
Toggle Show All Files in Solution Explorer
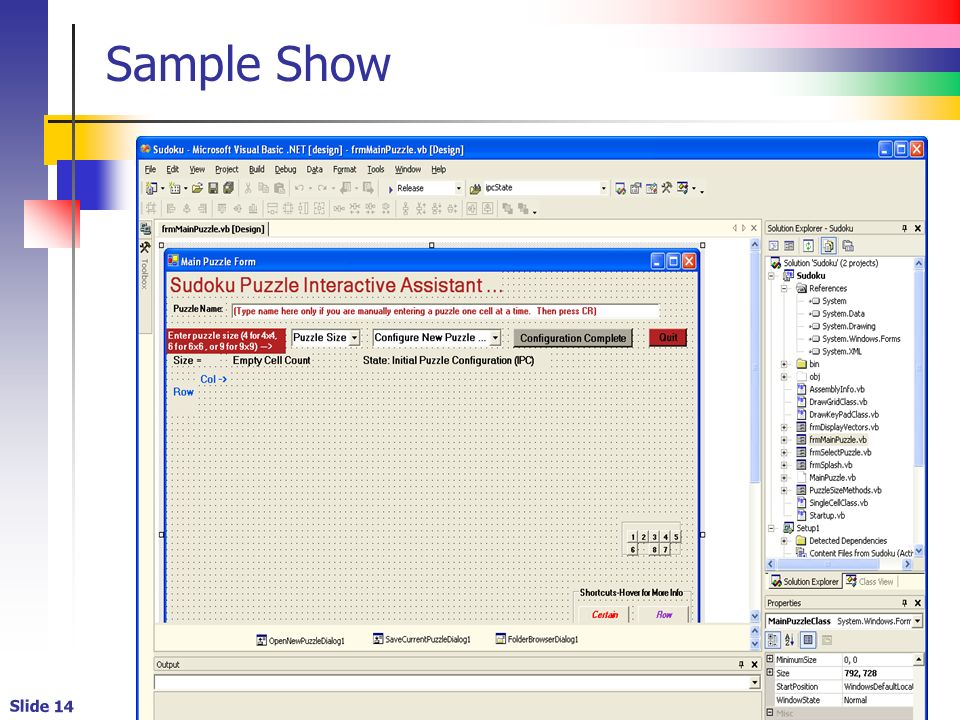coord(828,246)
